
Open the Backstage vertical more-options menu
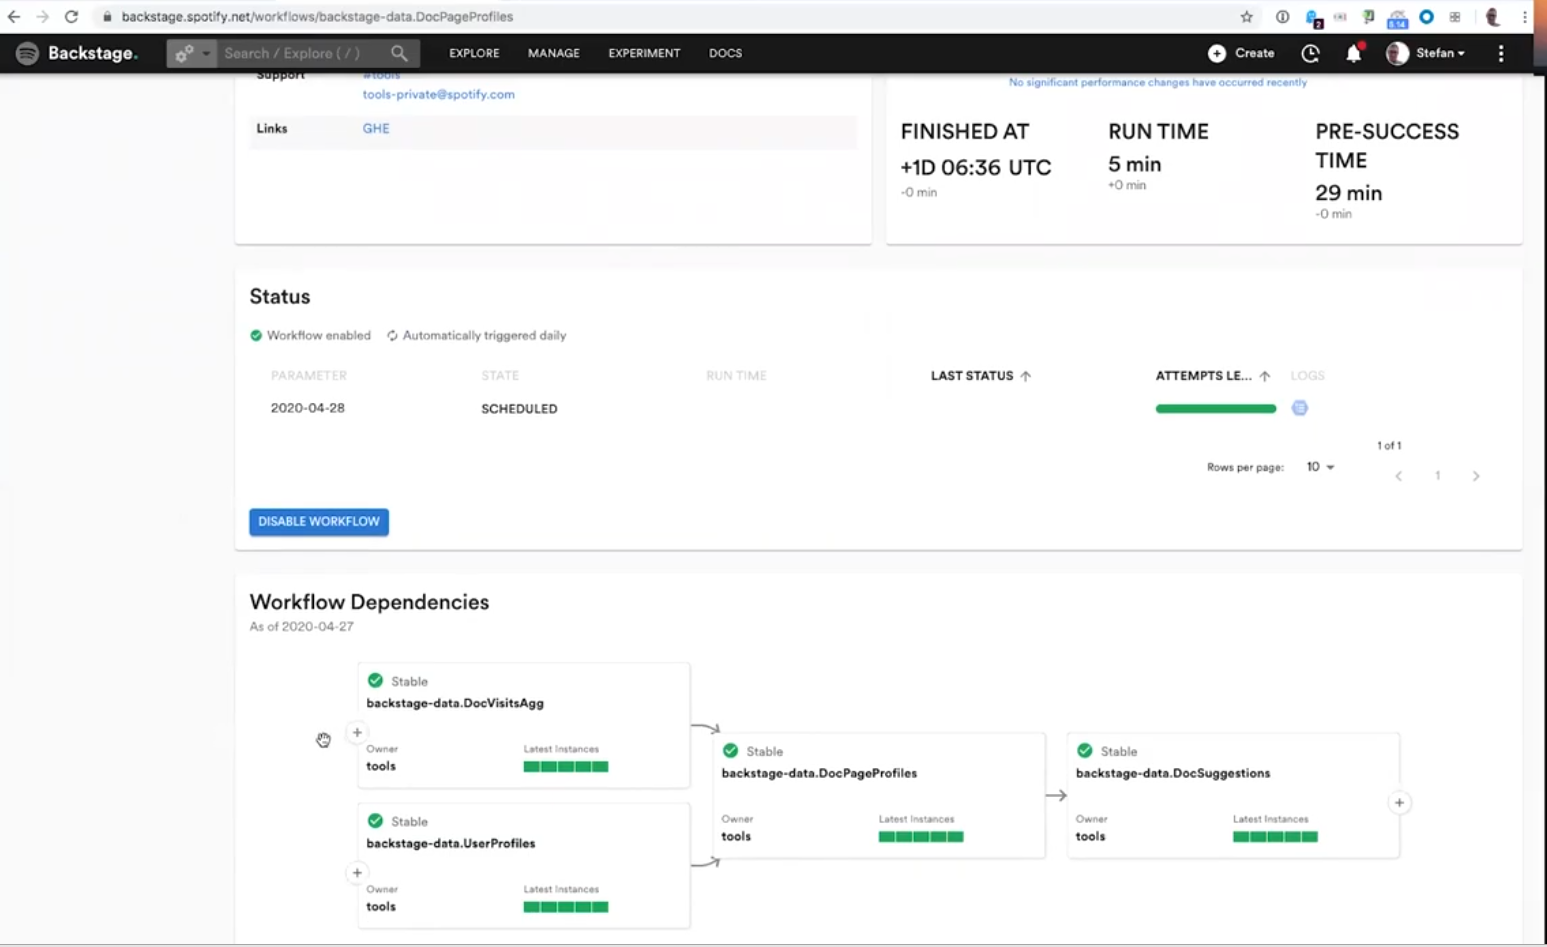1501,53
